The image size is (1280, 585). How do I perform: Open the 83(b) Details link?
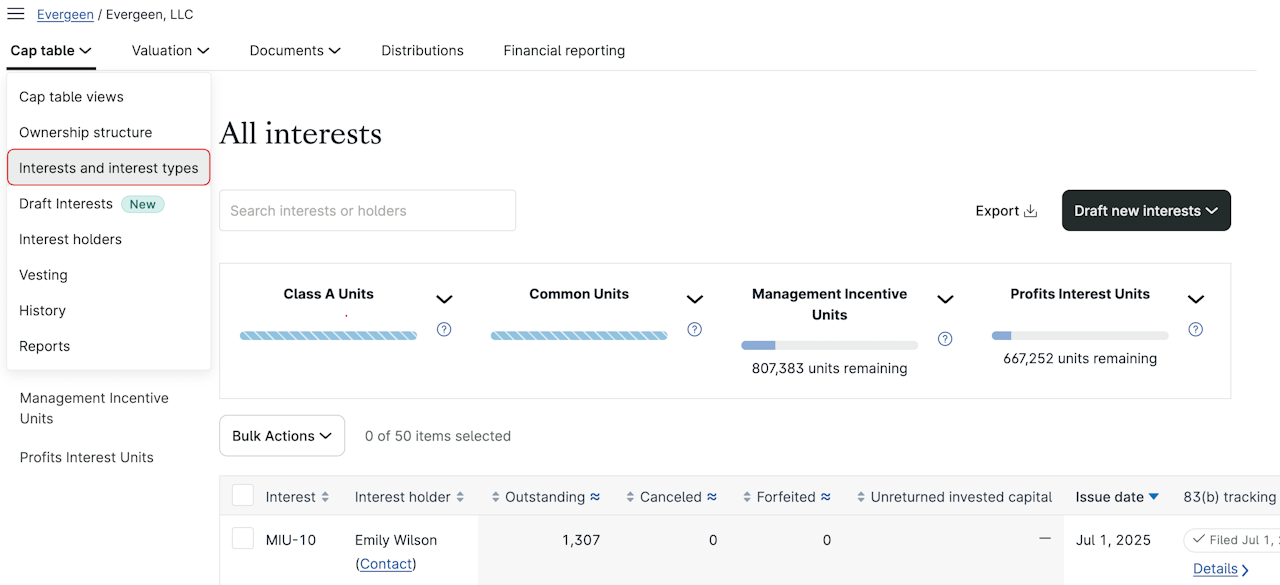point(1215,569)
